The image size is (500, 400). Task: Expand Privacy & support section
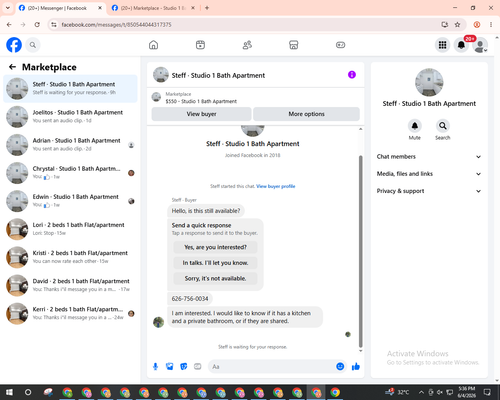[429, 191]
